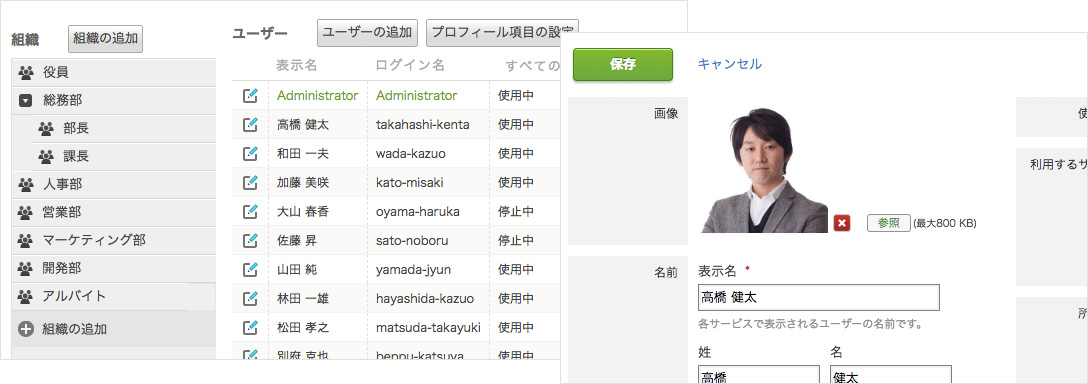Click ユーザーの追加 button
Screen dimensions: 1088x384
point(368,33)
